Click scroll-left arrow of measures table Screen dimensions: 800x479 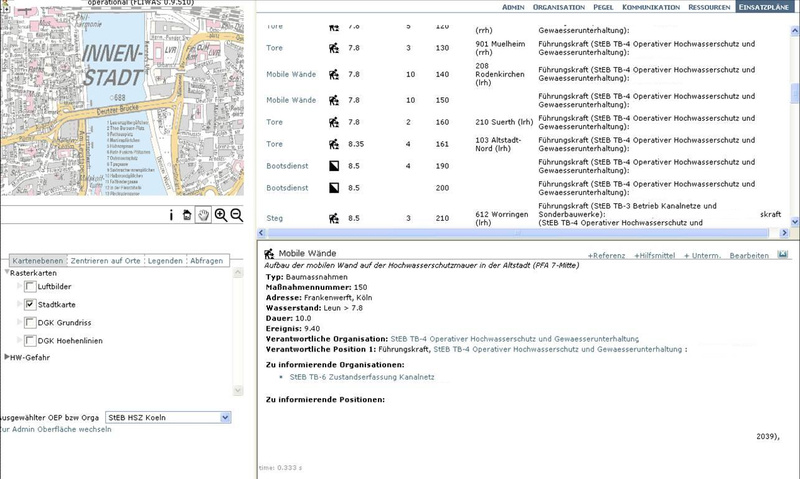261,233
